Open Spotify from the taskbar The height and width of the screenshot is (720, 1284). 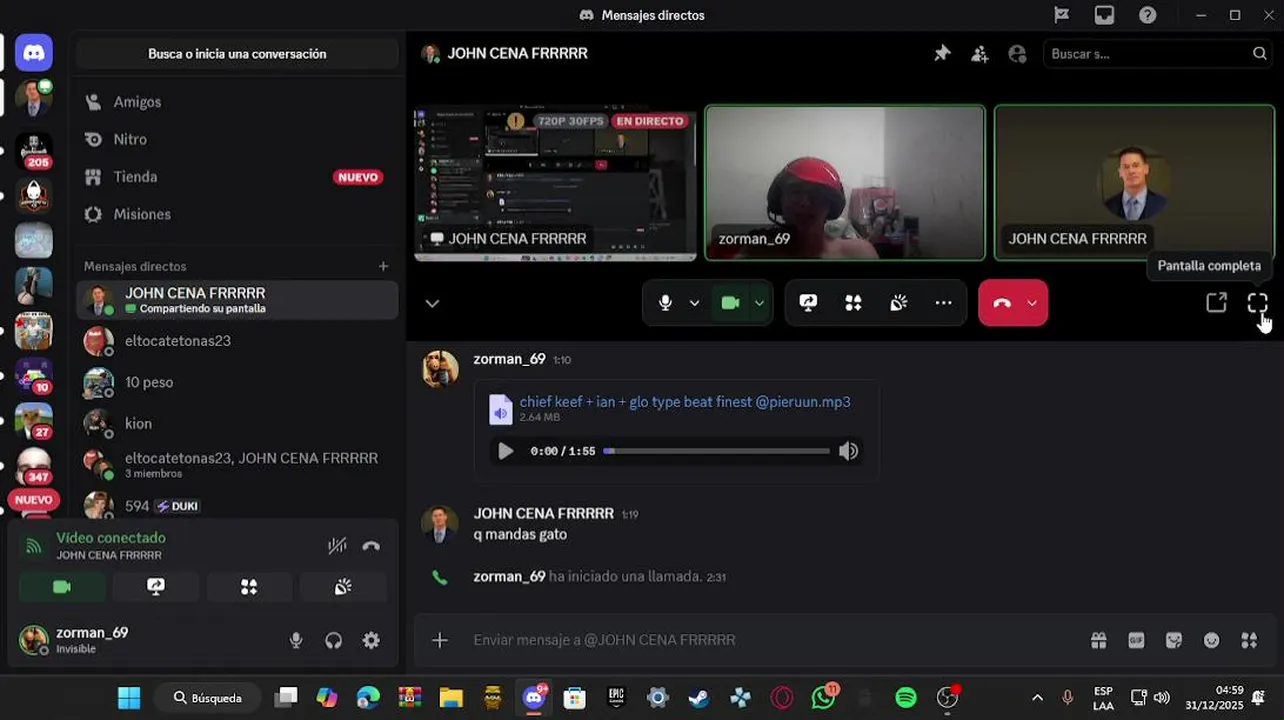tap(905, 697)
